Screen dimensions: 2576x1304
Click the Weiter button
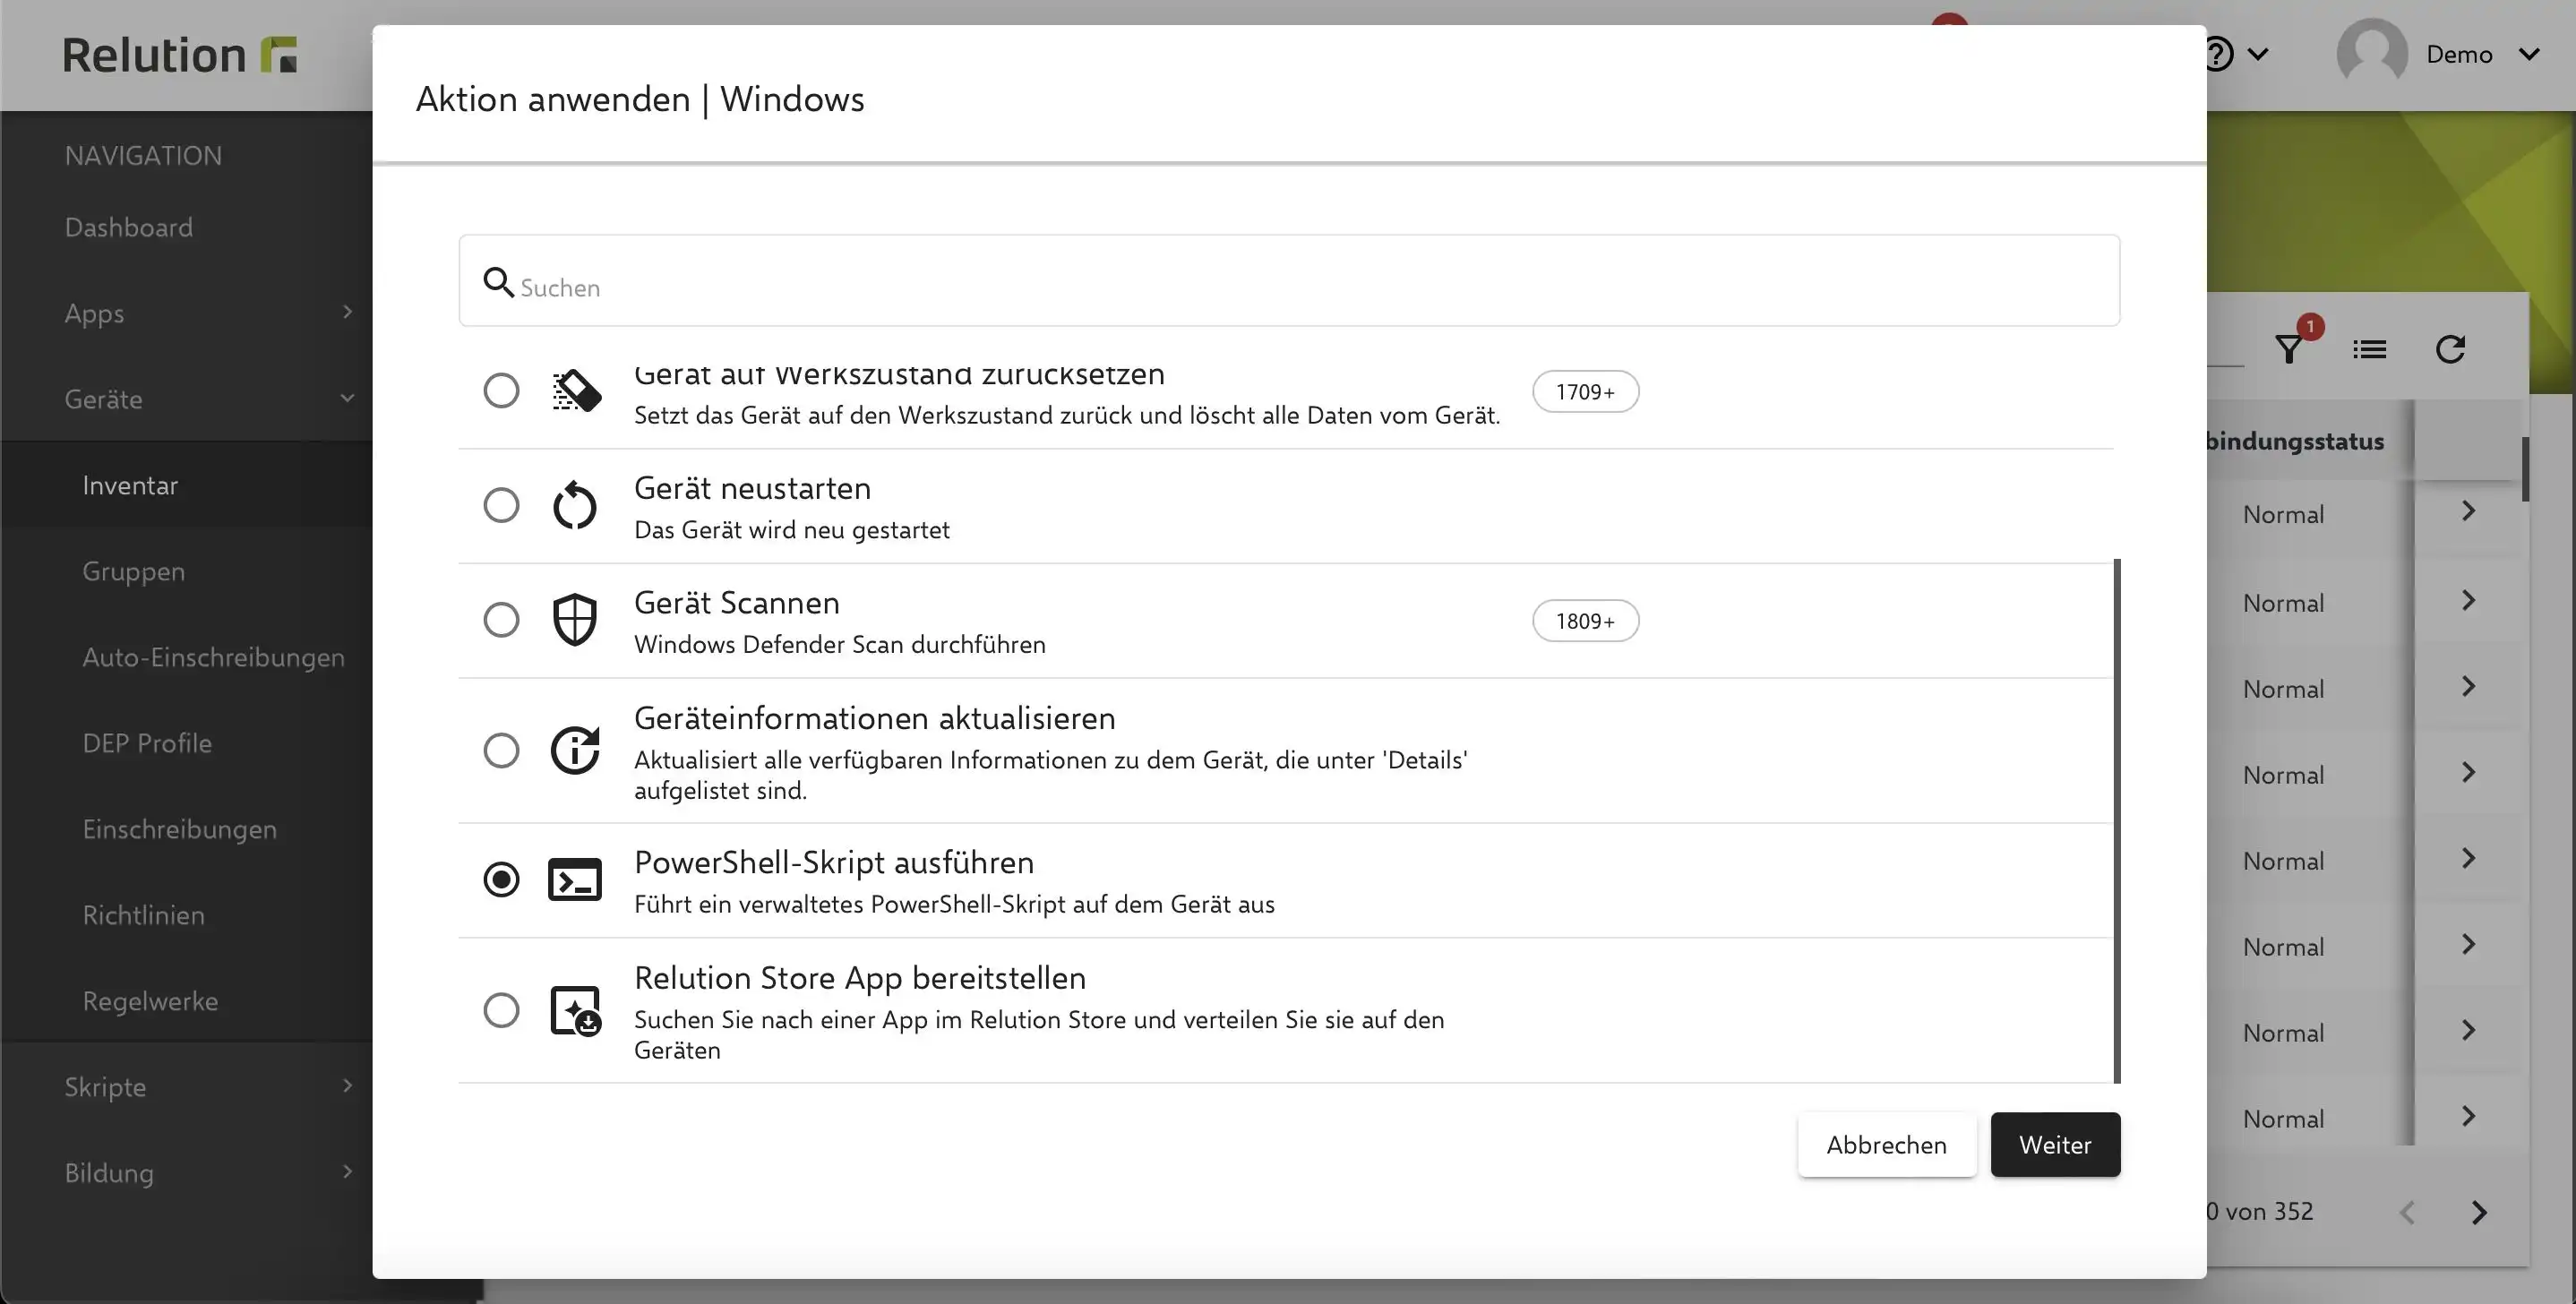point(2055,1145)
